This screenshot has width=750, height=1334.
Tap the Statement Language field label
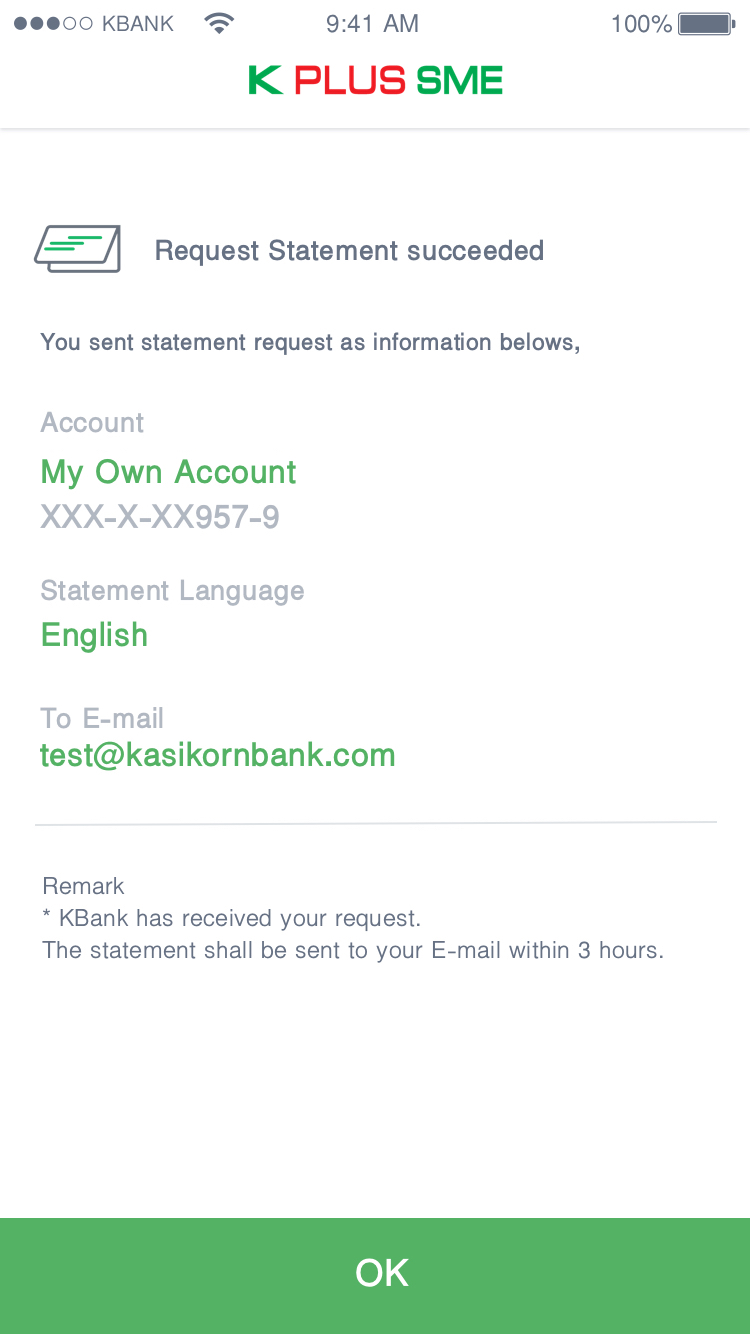point(172,591)
